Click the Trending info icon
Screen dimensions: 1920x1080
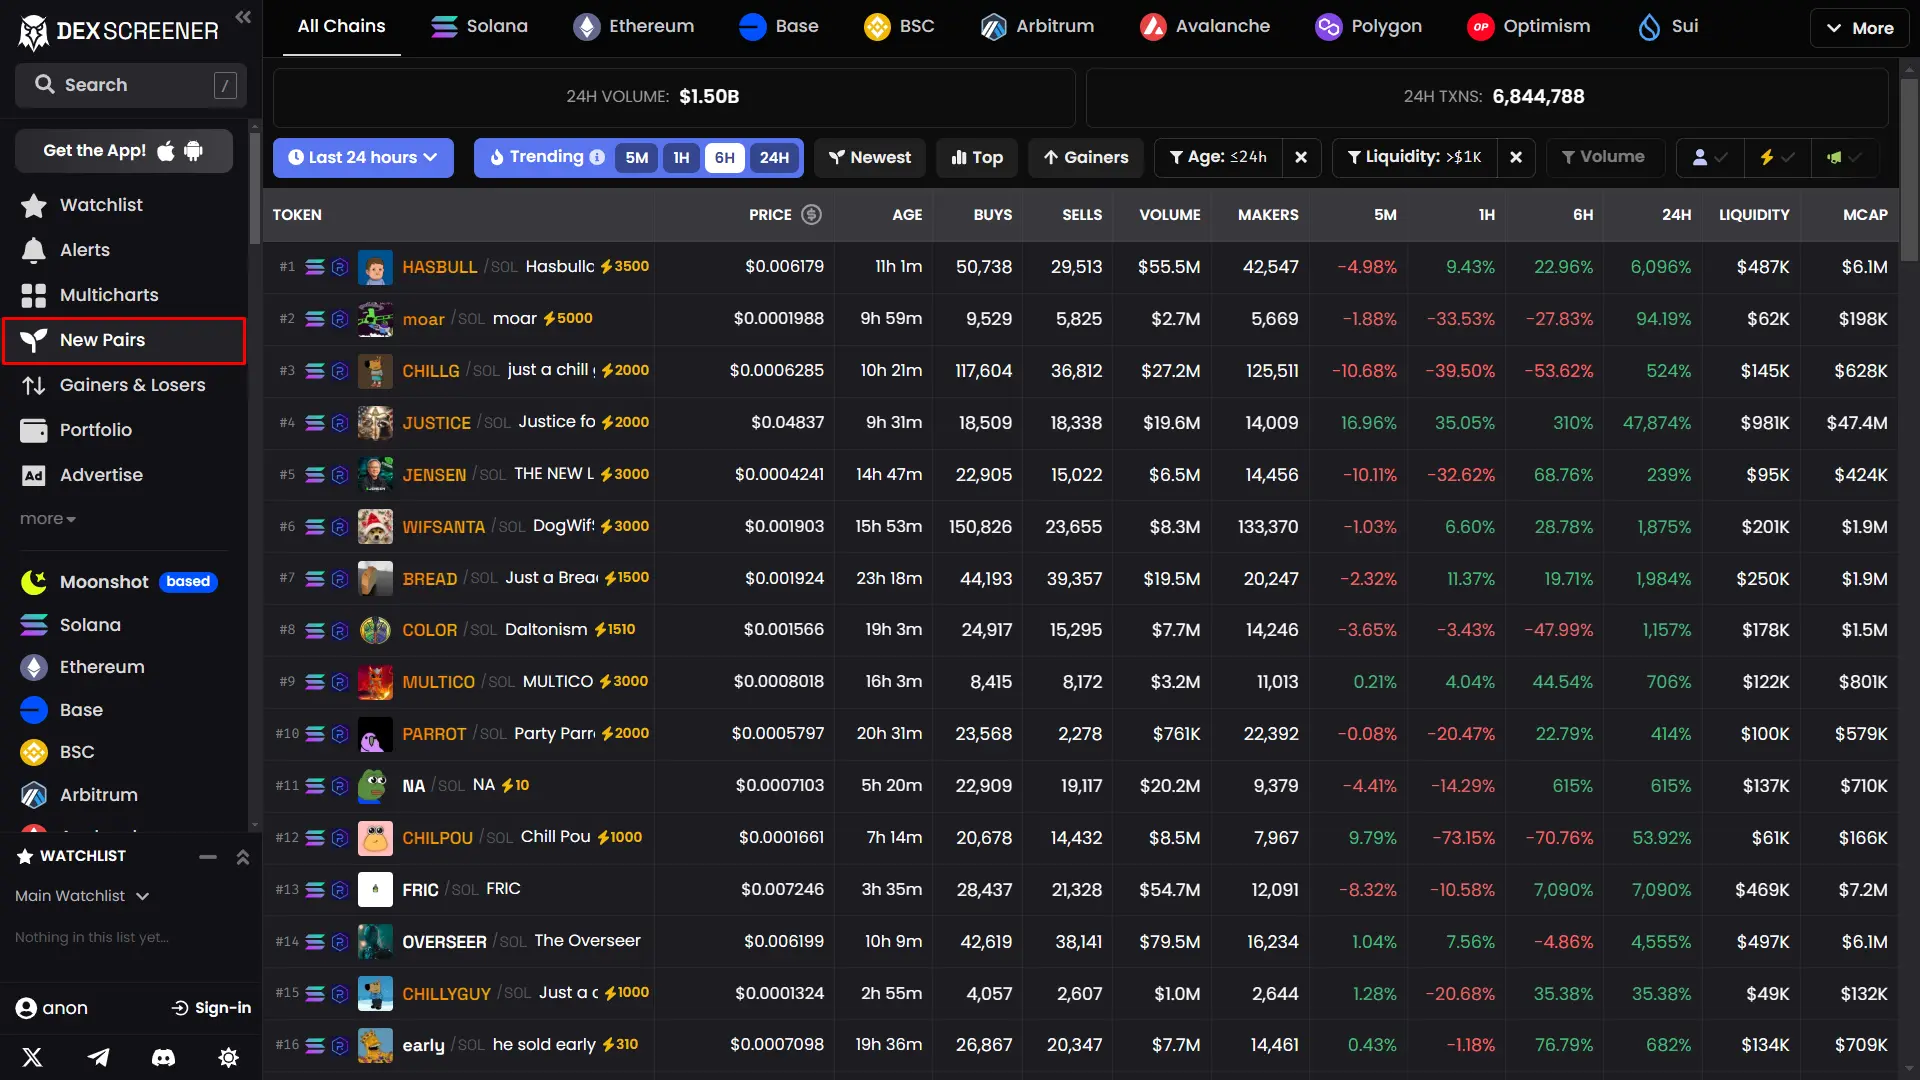(x=597, y=157)
